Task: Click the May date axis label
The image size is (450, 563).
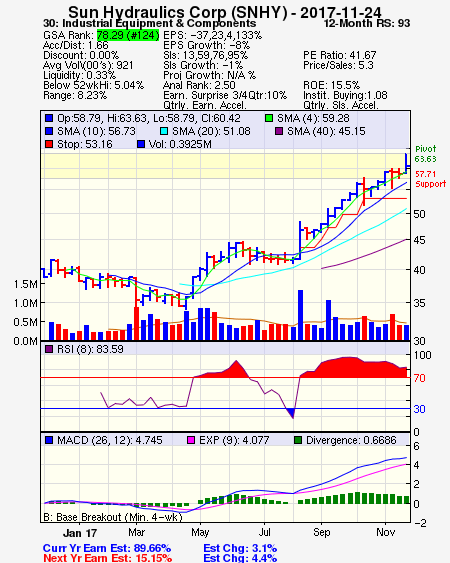Action: pyautogui.click(x=200, y=532)
